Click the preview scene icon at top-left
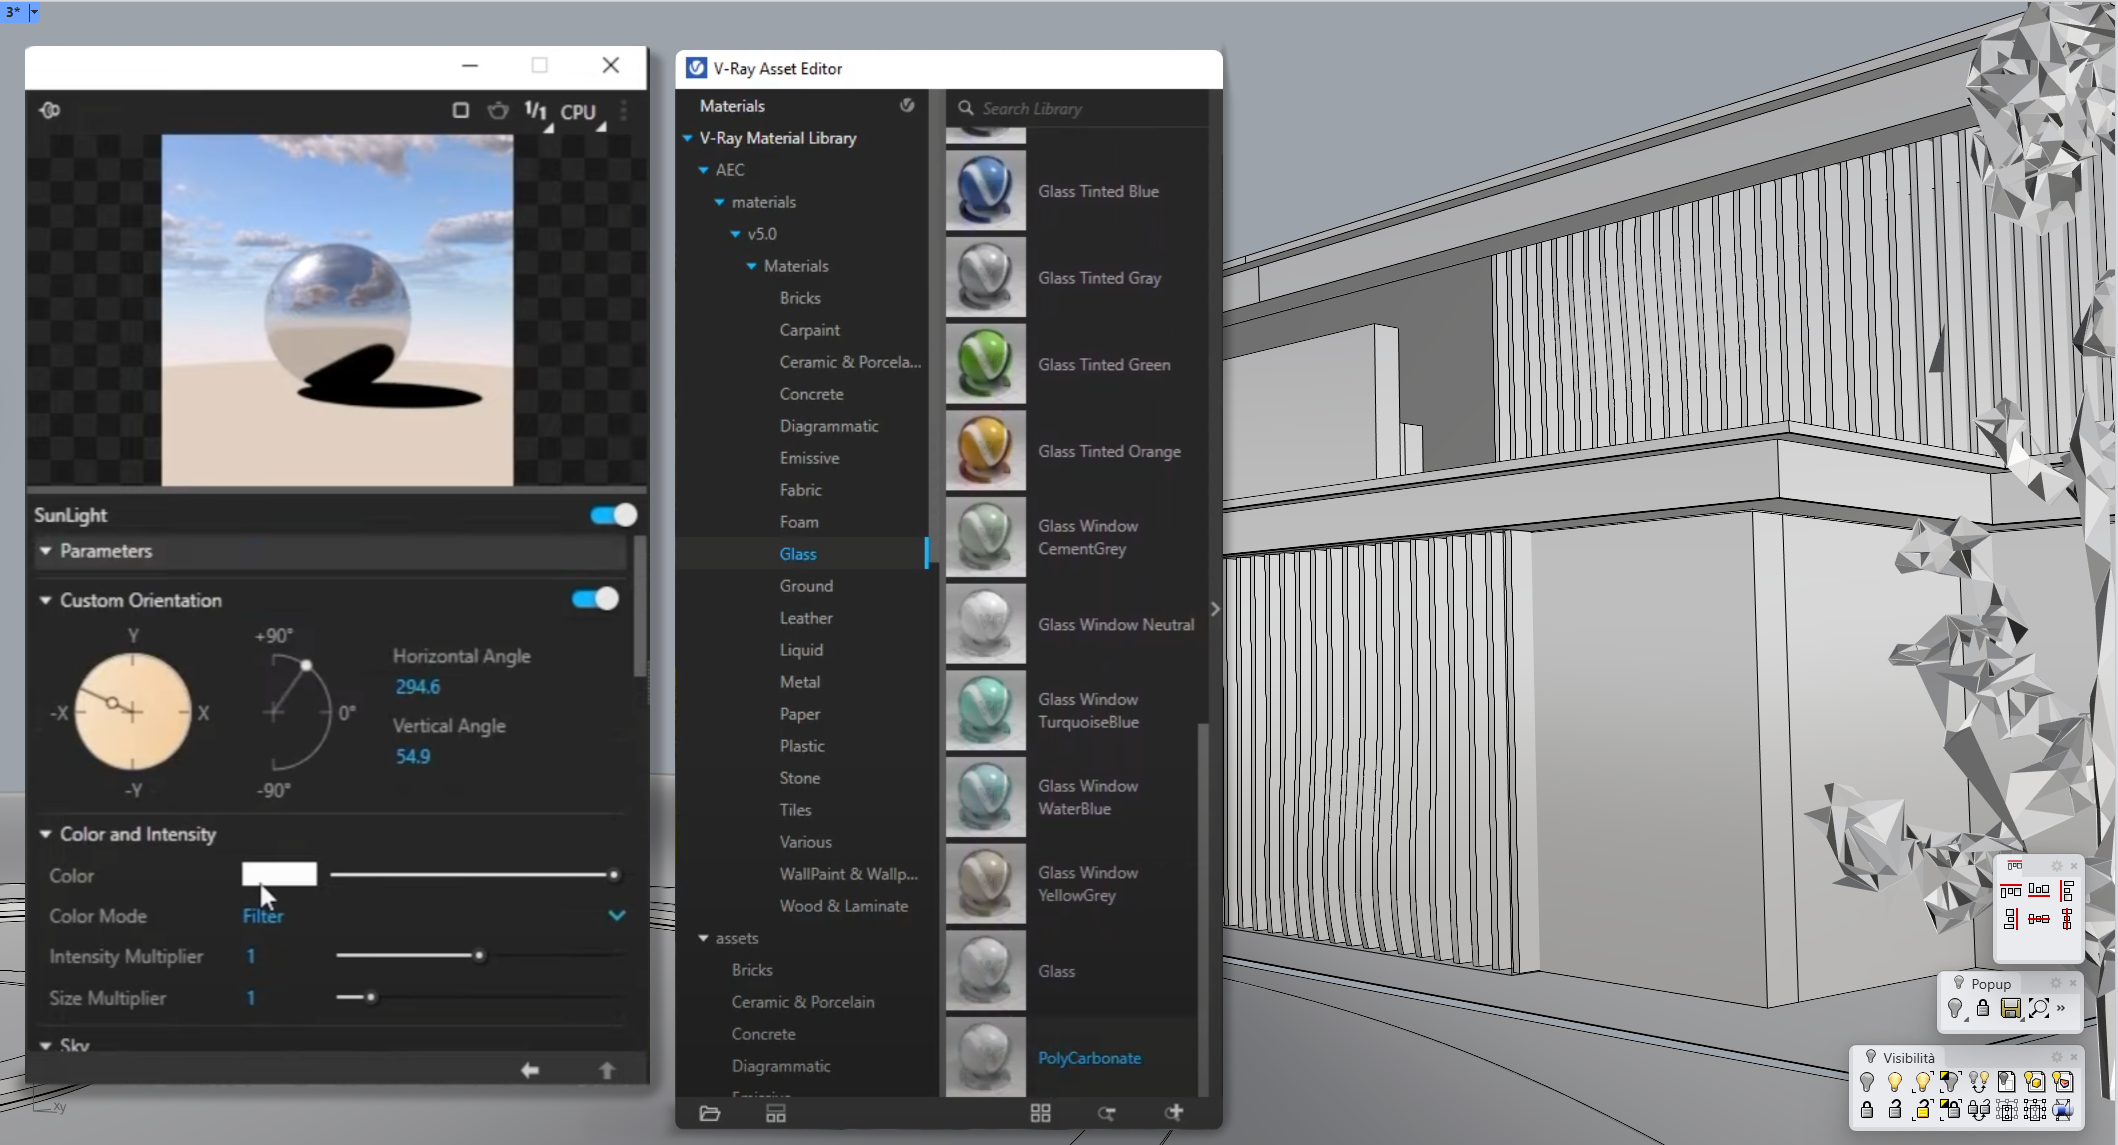The height and width of the screenshot is (1145, 2118). (x=50, y=110)
